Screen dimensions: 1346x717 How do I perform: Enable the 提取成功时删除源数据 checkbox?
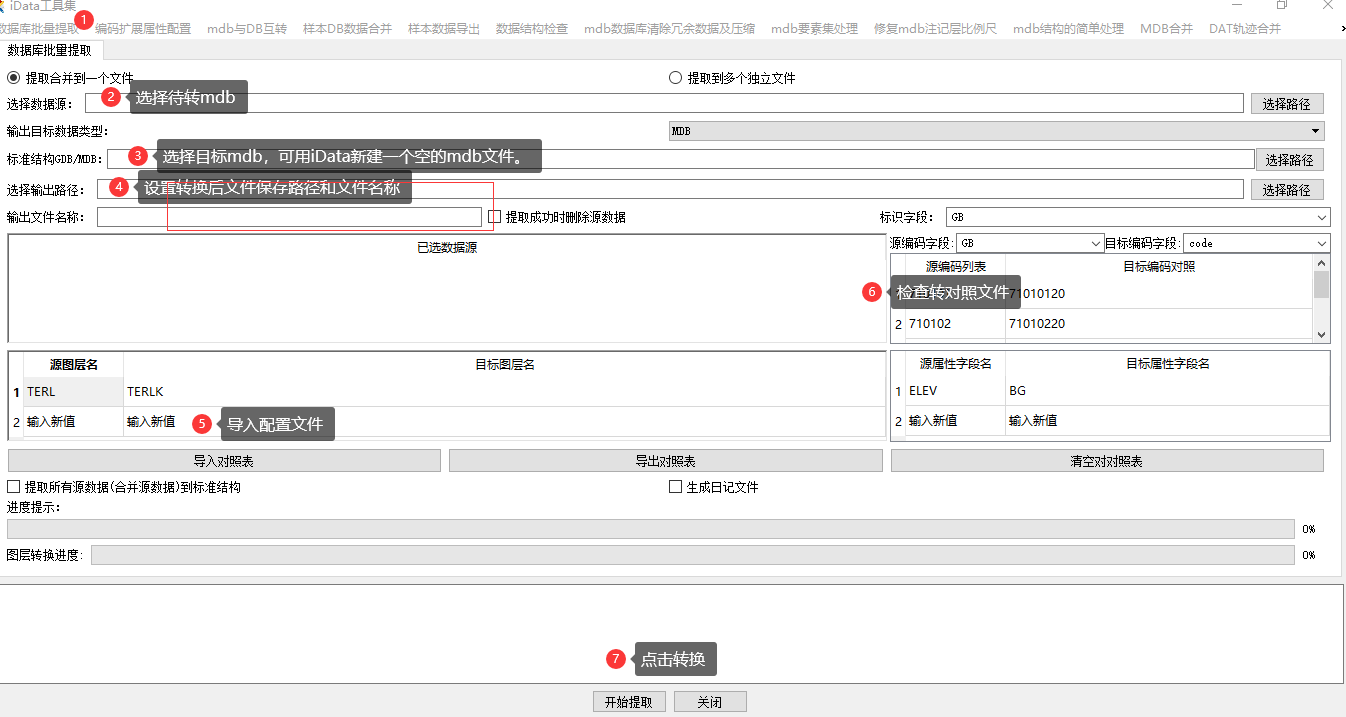[x=494, y=217]
